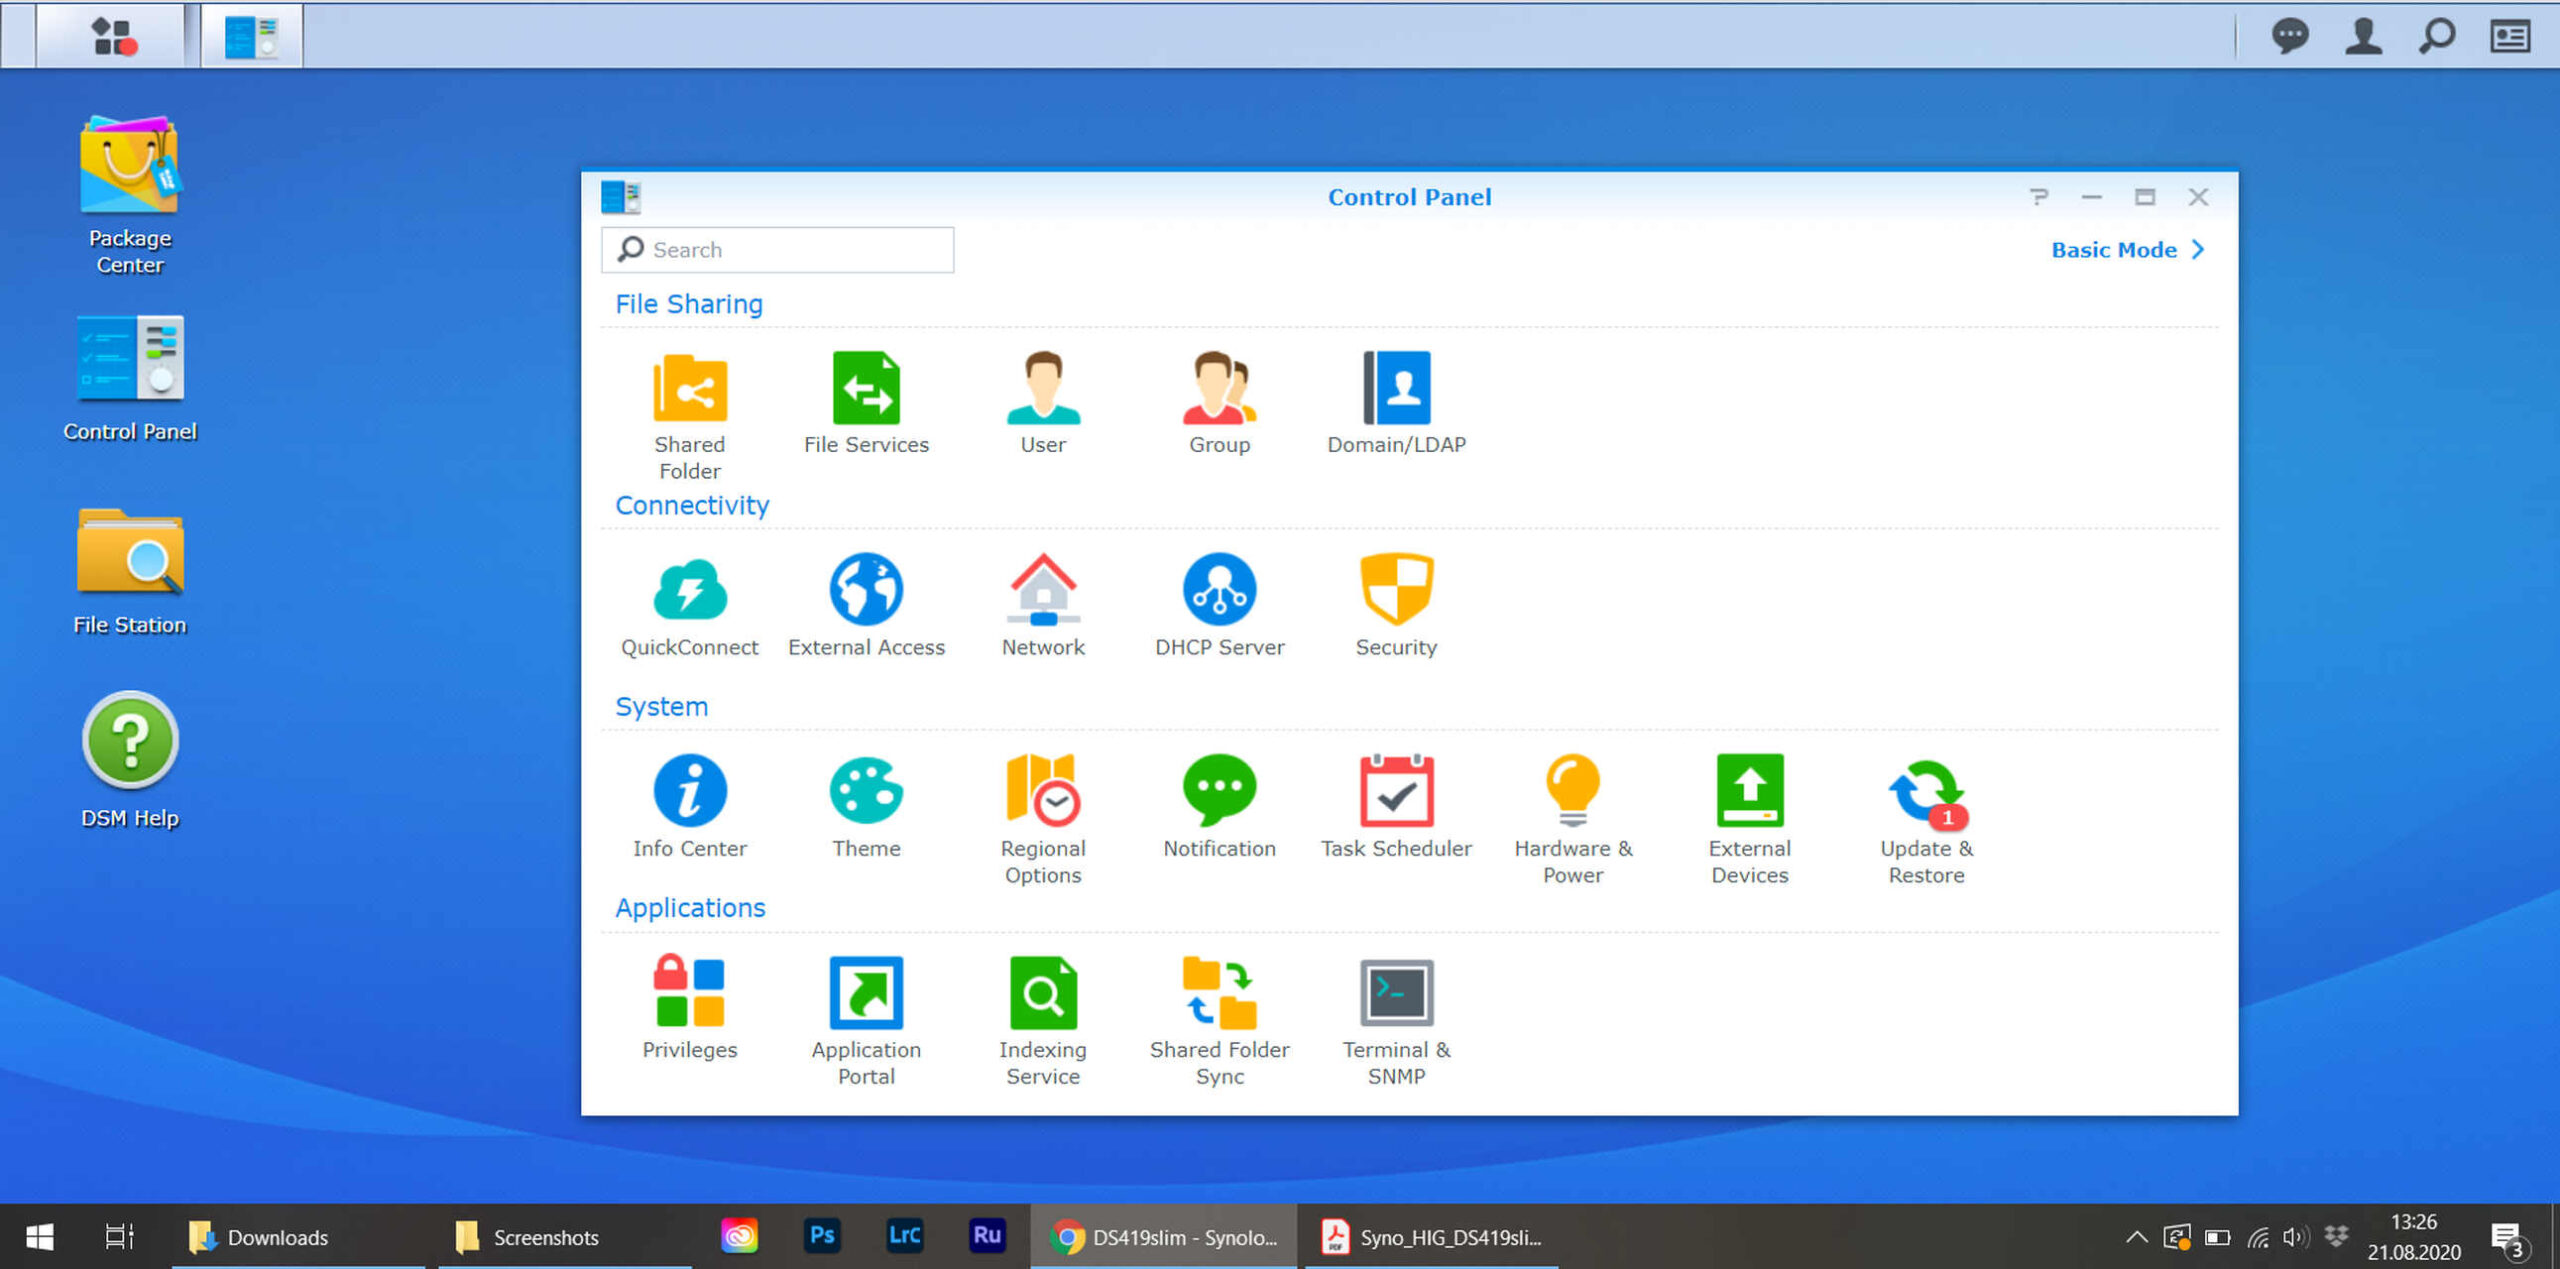Open DSM search magnifier in top bar
This screenshot has width=2560, height=1269.
pos(2437,36)
